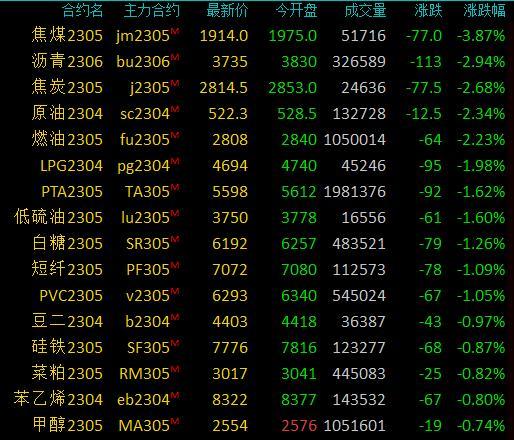Image resolution: width=514 pixels, height=440 pixels.
Task: Select the 焦炭2305 contract name
Action: click(x=67, y=87)
